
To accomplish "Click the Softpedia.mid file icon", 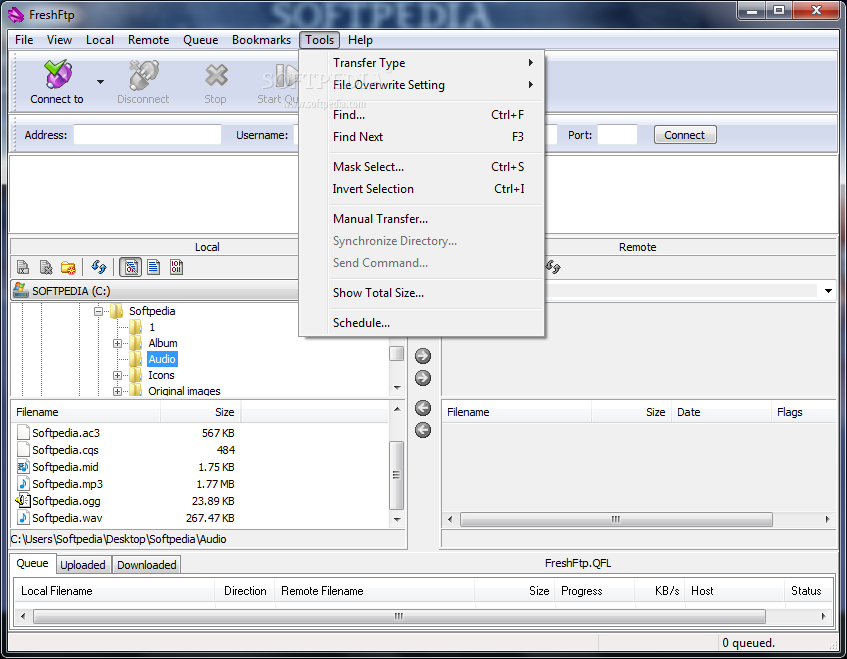I will tap(23, 467).
